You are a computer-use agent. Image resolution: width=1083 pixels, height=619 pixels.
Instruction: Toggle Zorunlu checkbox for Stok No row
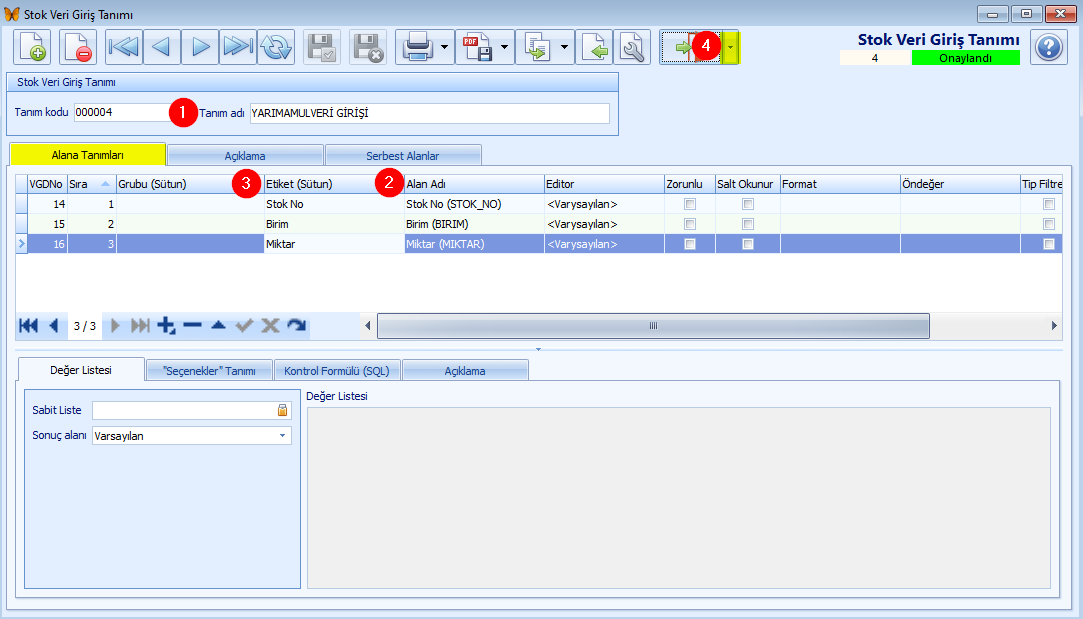coord(689,204)
